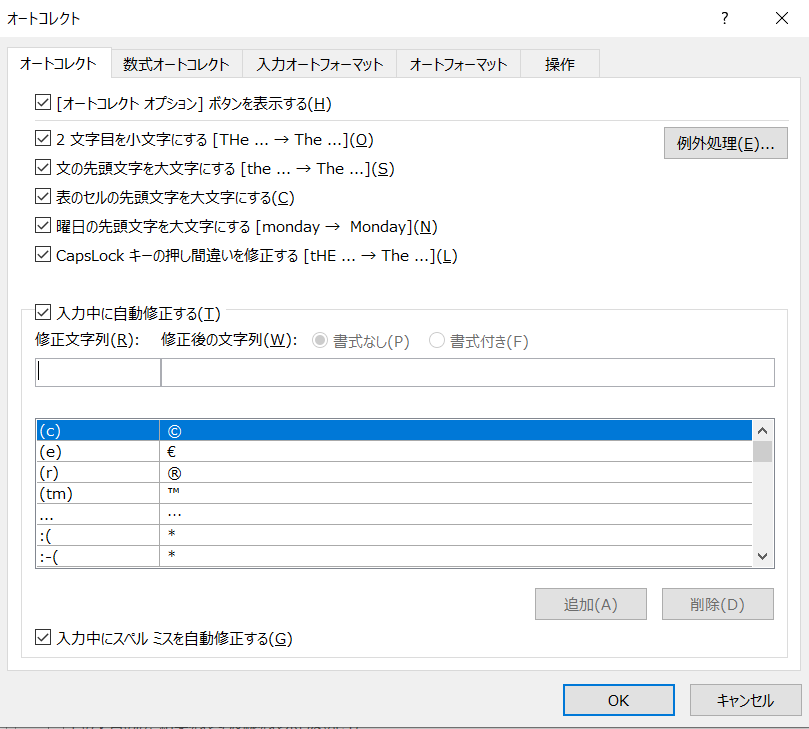Disable 入力中に自動修正する option
The width and height of the screenshot is (809, 729).
(42, 311)
